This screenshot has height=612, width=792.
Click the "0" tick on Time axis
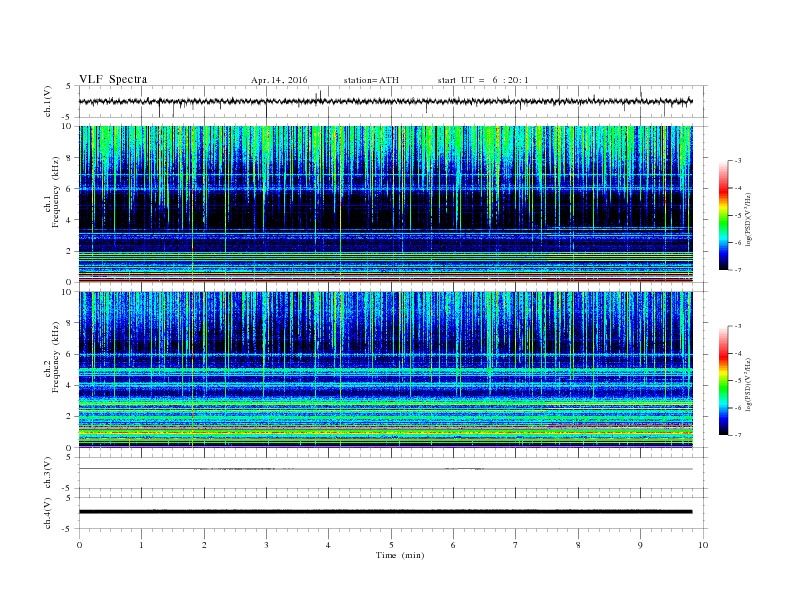79,545
